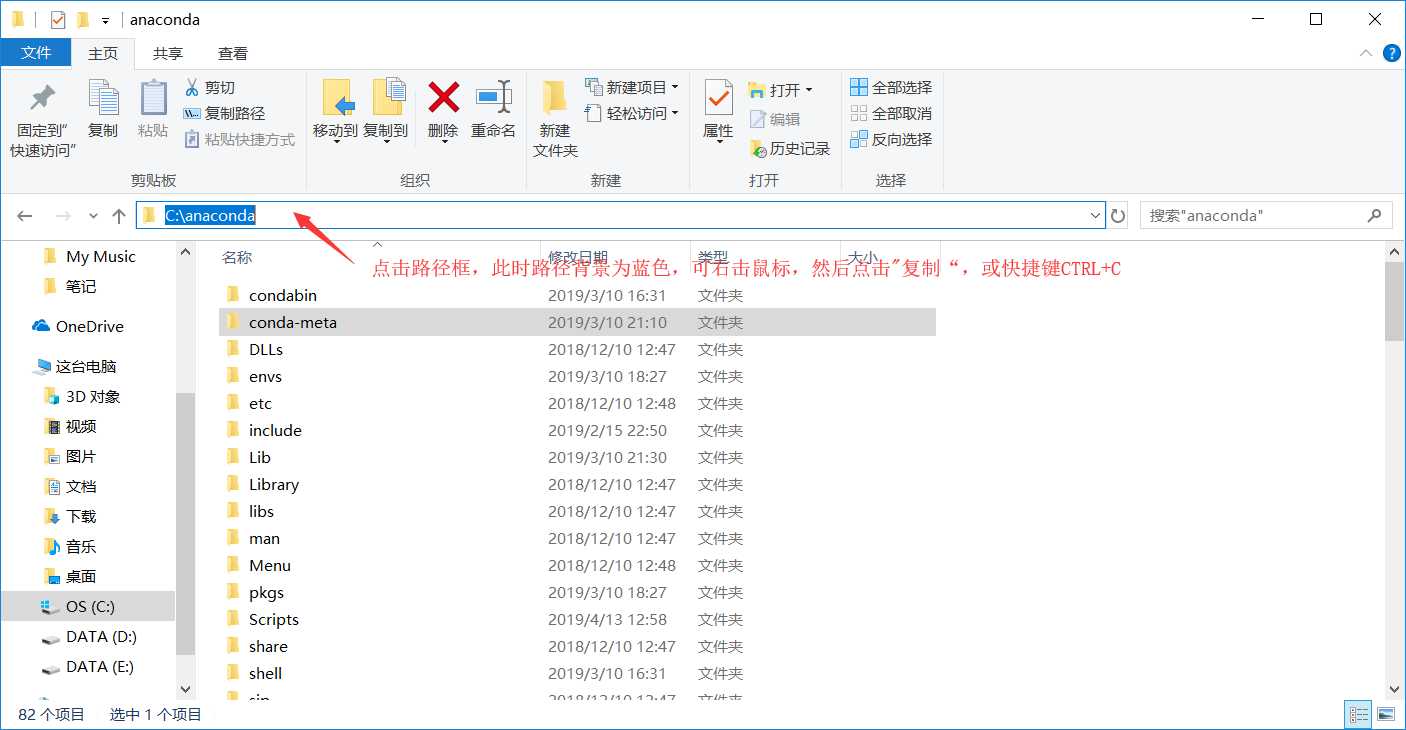Viewport: 1406px width, 730px height.
Task: Select OS (C:) drive in navigation pane
Action: pos(90,606)
